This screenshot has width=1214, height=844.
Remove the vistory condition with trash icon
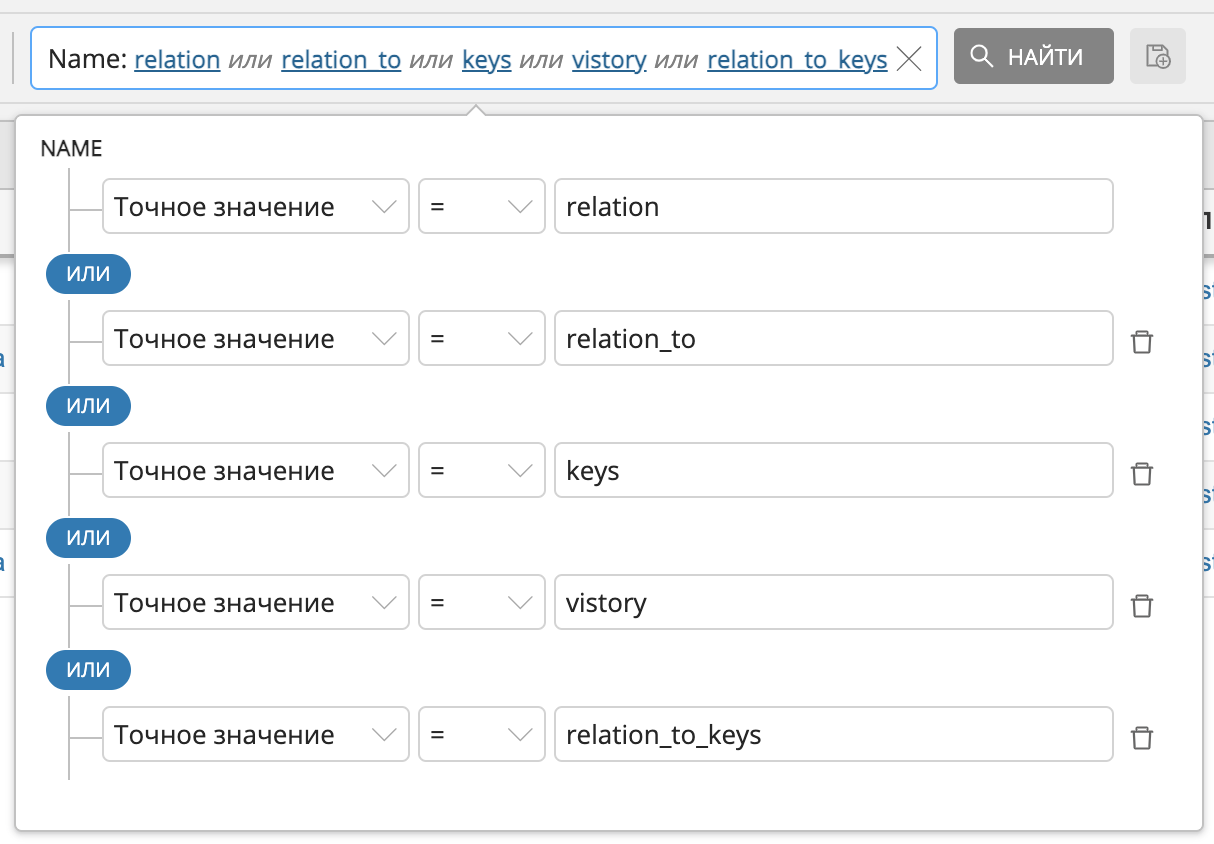coord(1141,605)
